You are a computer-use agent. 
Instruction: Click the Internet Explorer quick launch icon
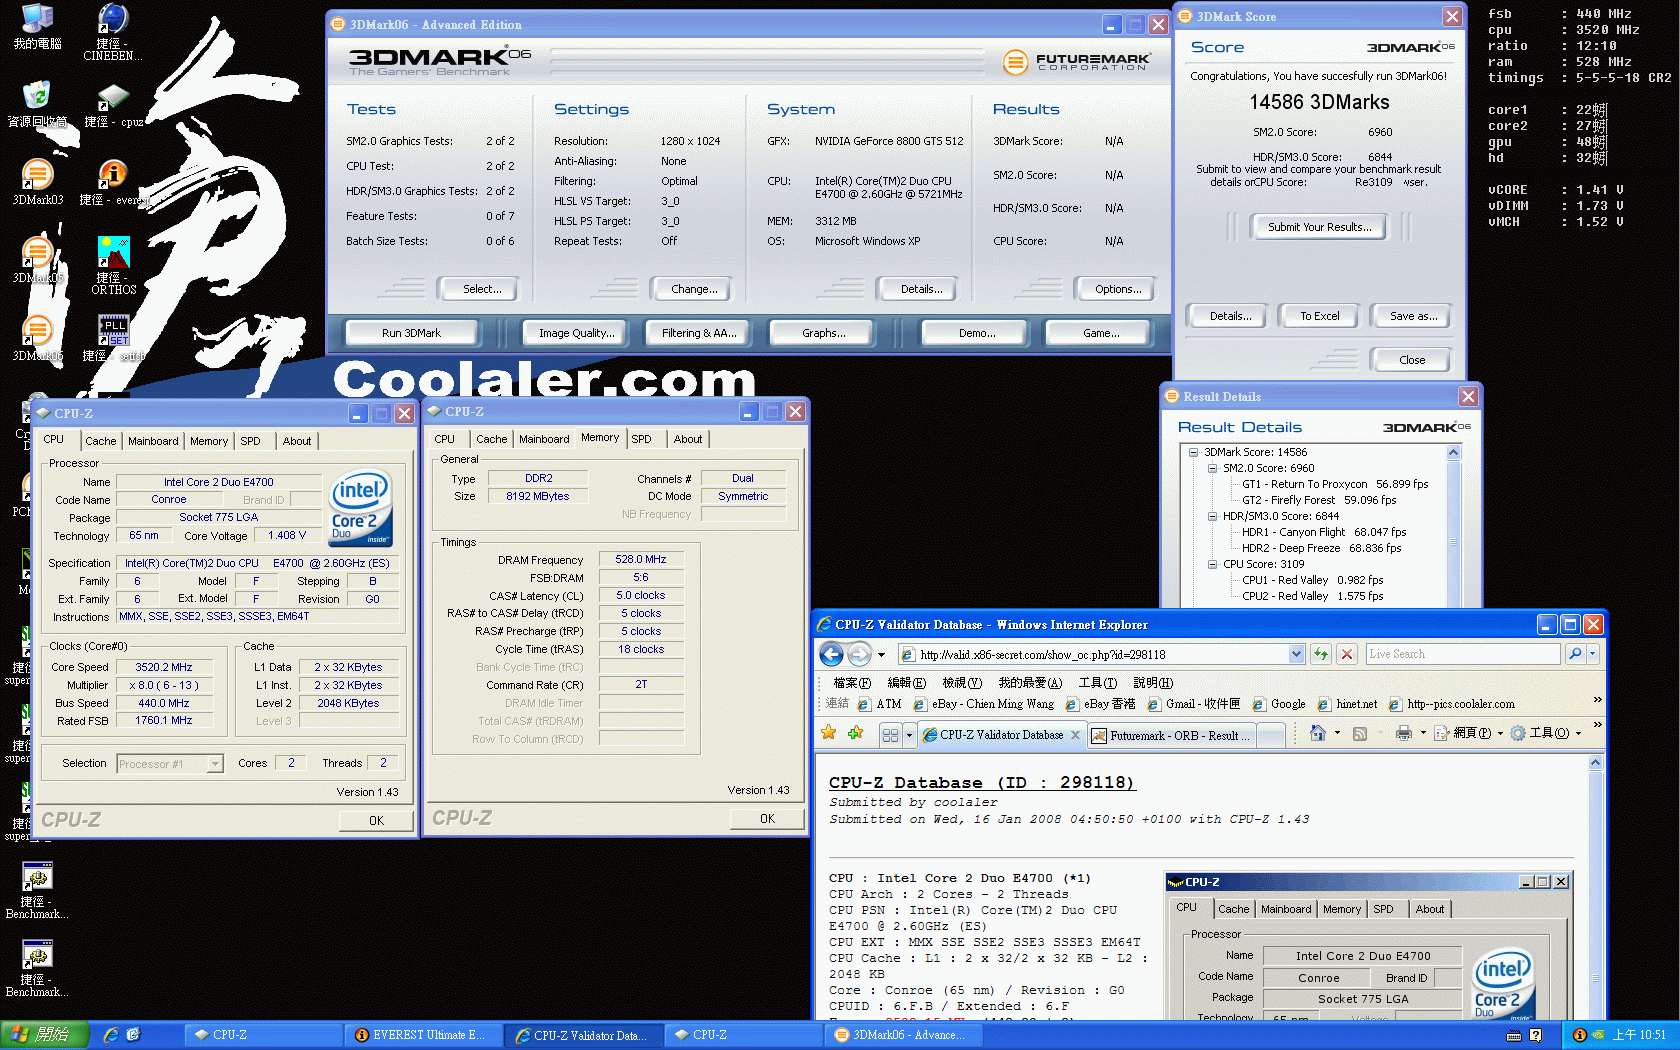[x=111, y=1035]
